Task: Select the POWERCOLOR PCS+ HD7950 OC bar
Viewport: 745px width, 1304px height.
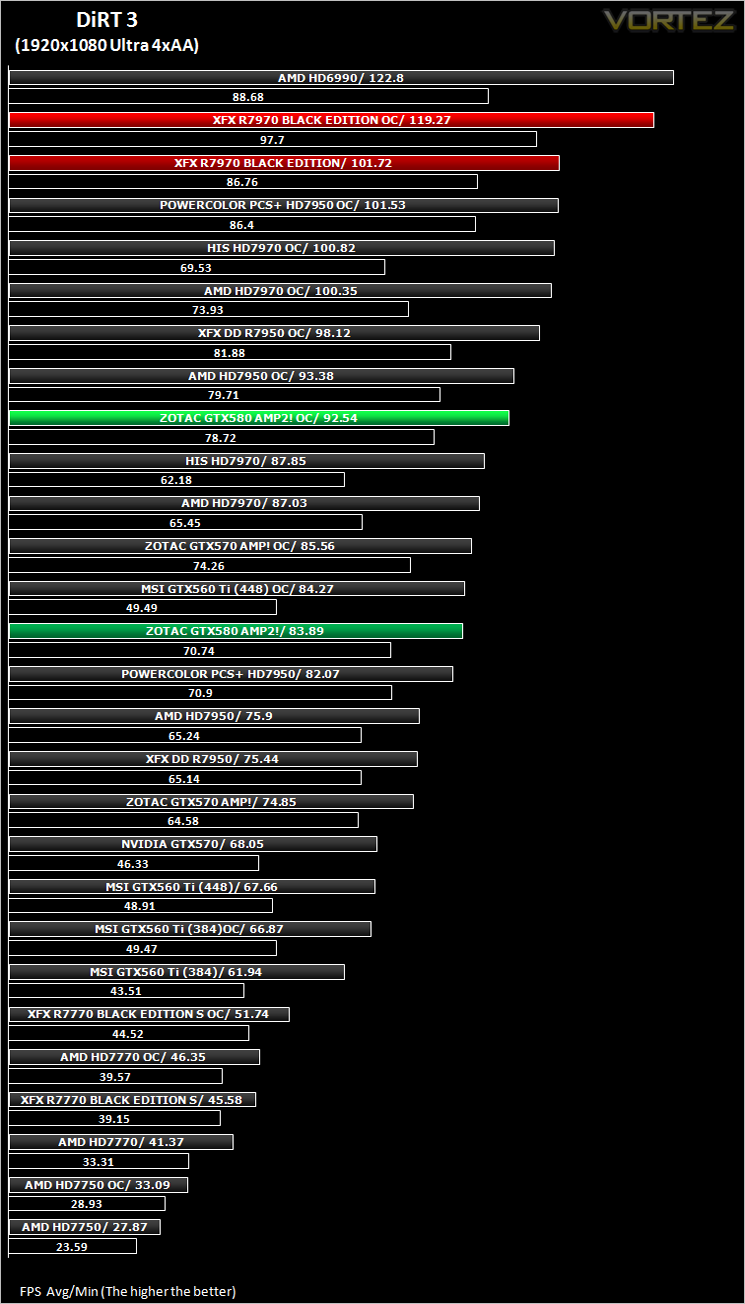Action: point(284,205)
